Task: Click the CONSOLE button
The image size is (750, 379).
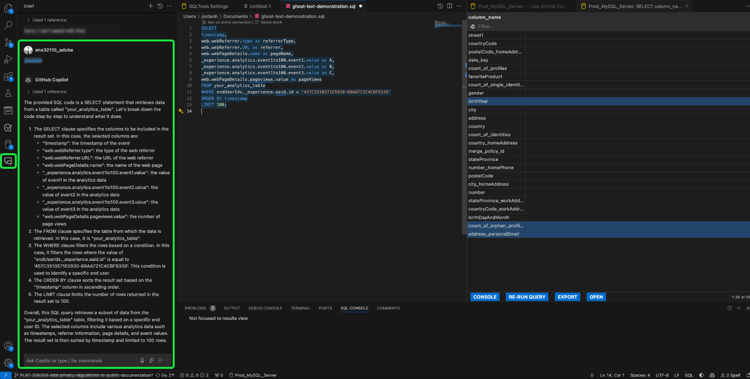Action: point(485,297)
